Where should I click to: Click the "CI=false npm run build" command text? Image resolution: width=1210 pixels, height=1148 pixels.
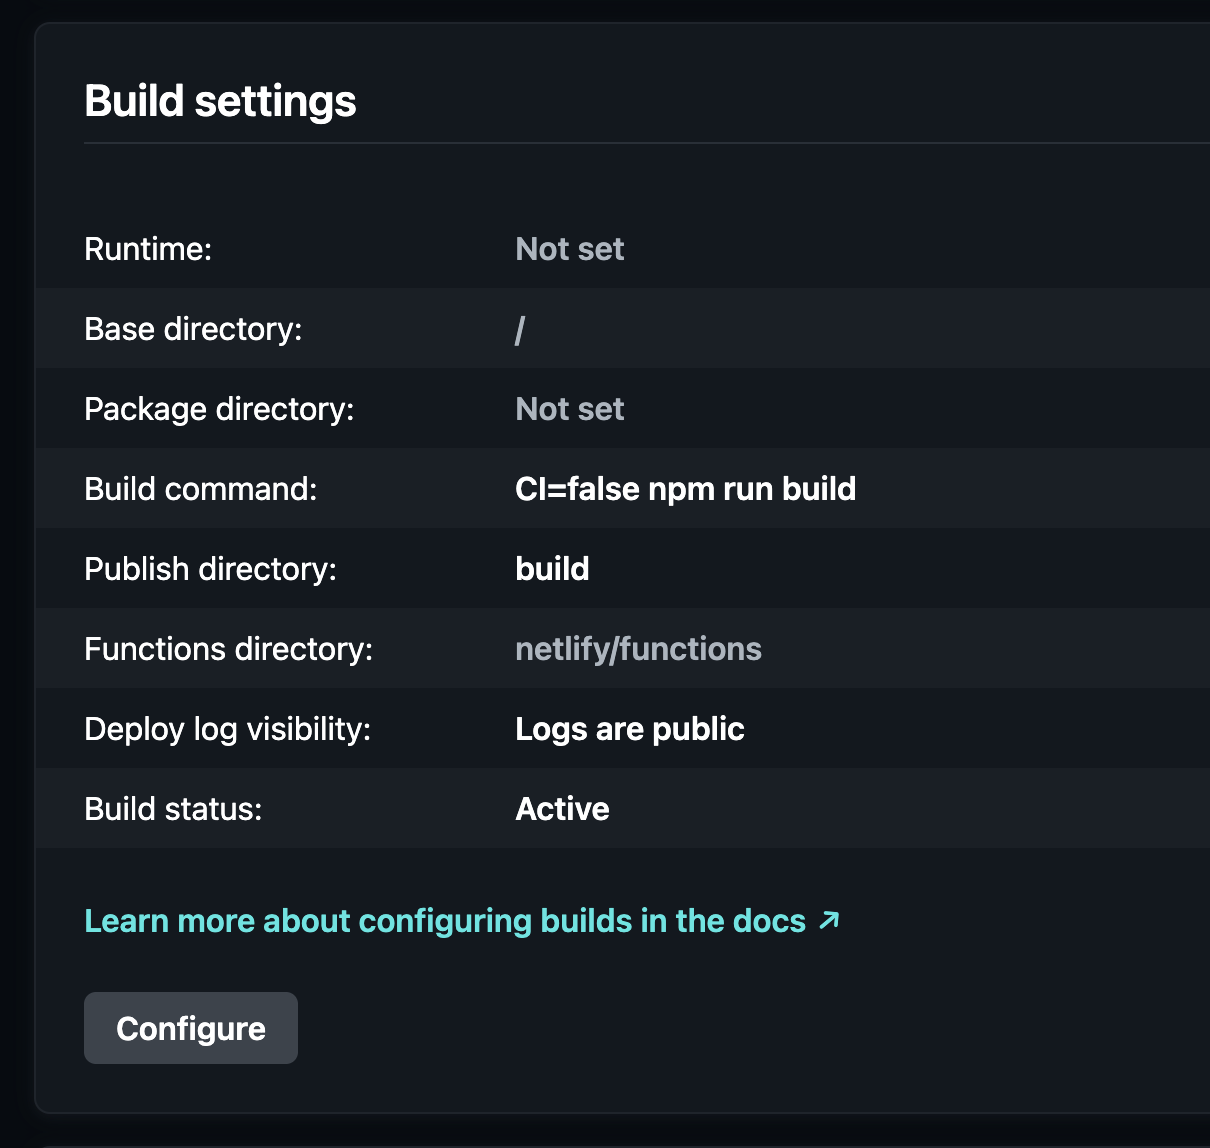click(685, 489)
